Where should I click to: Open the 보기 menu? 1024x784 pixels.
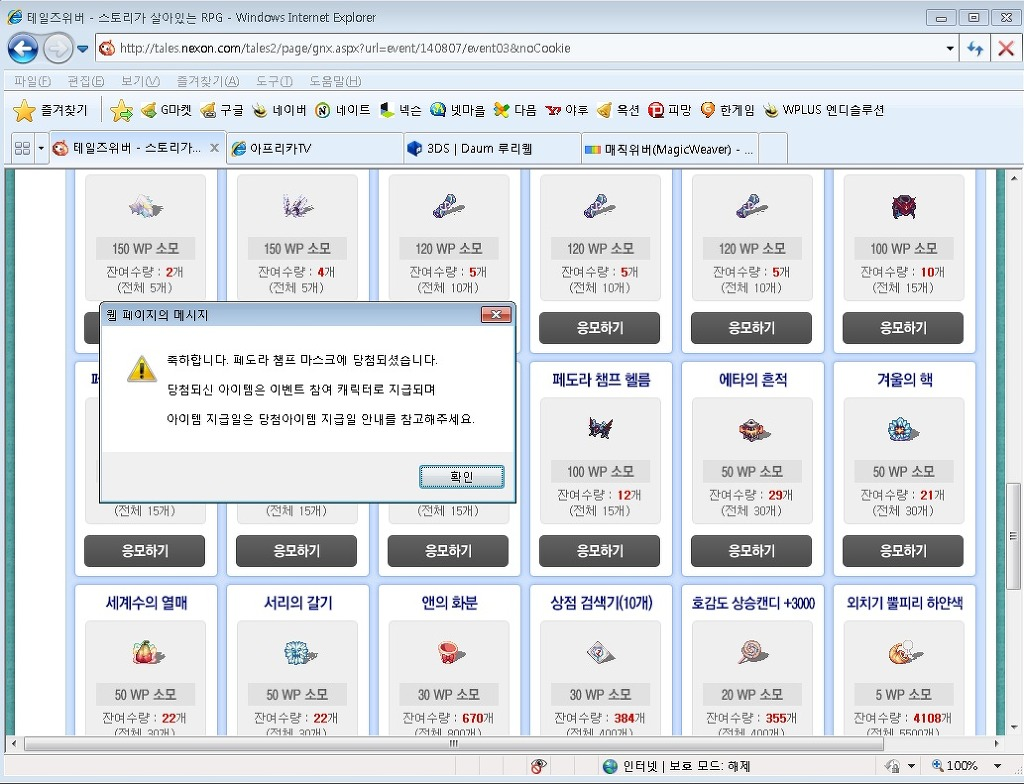click(140, 81)
